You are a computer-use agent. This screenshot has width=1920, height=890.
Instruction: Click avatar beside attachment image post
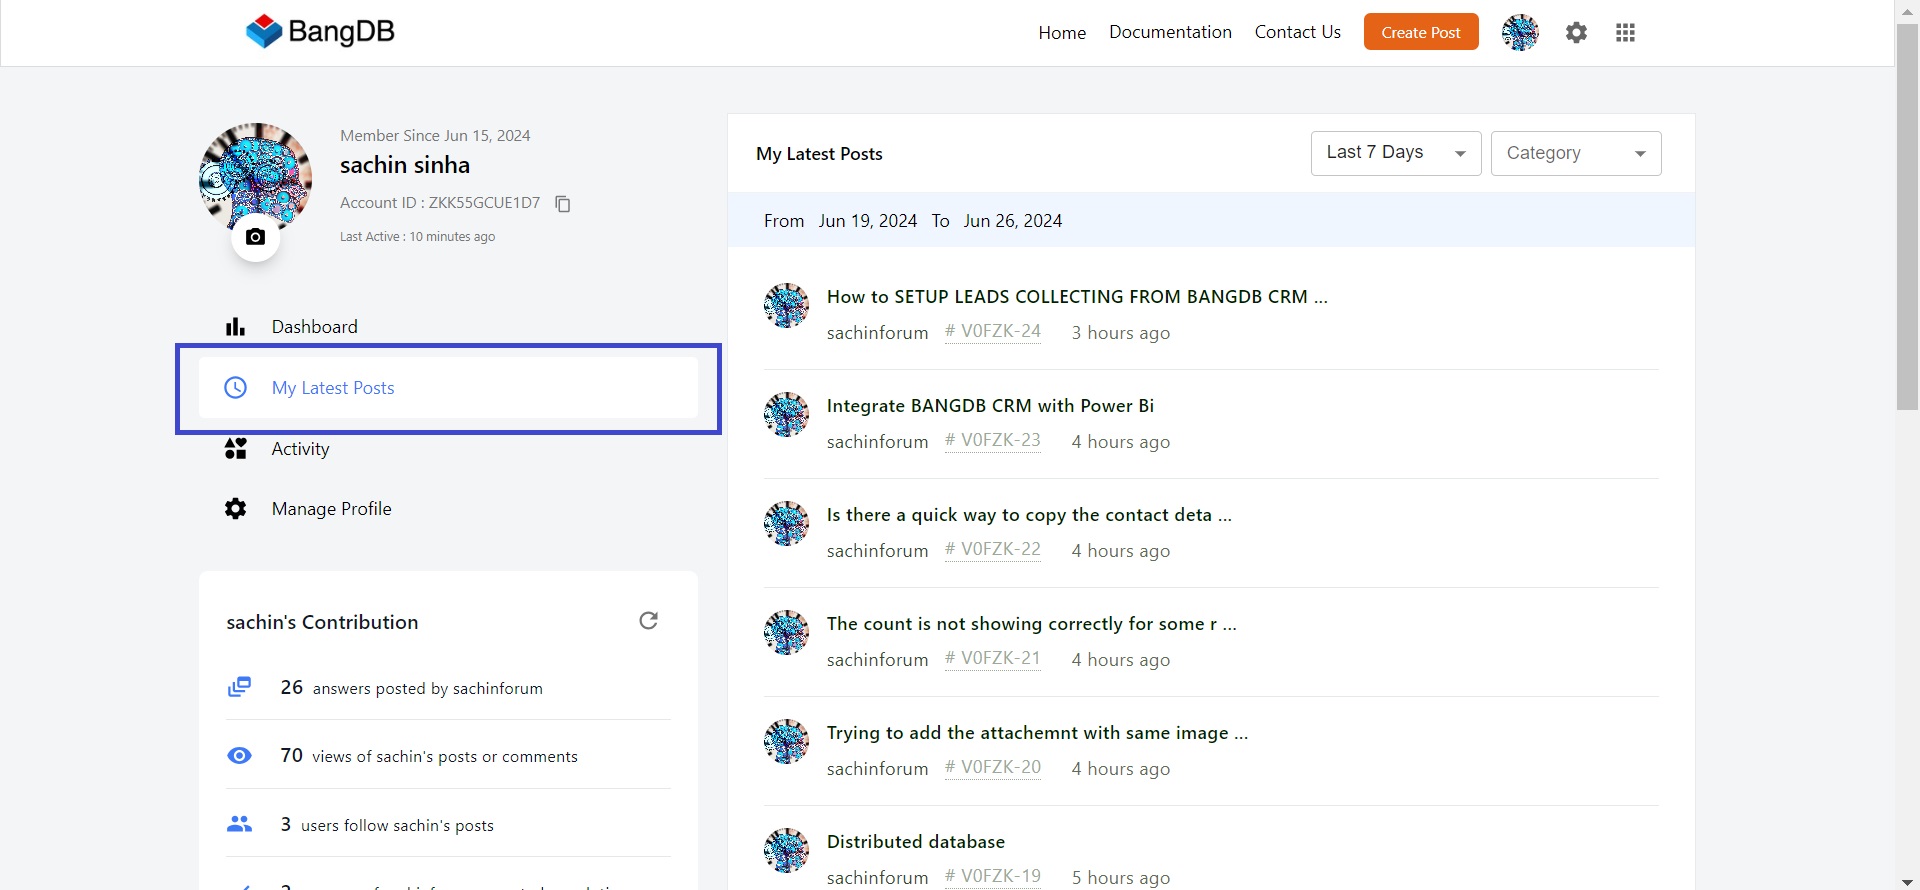tap(786, 742)
